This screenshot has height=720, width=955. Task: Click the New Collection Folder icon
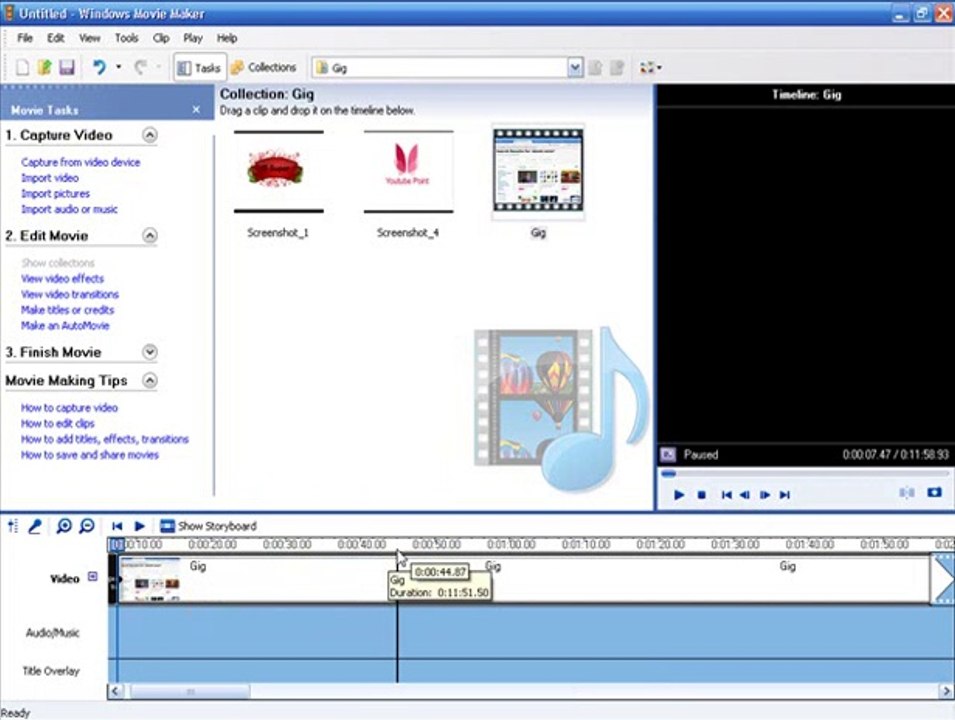(x=617, y=68)
